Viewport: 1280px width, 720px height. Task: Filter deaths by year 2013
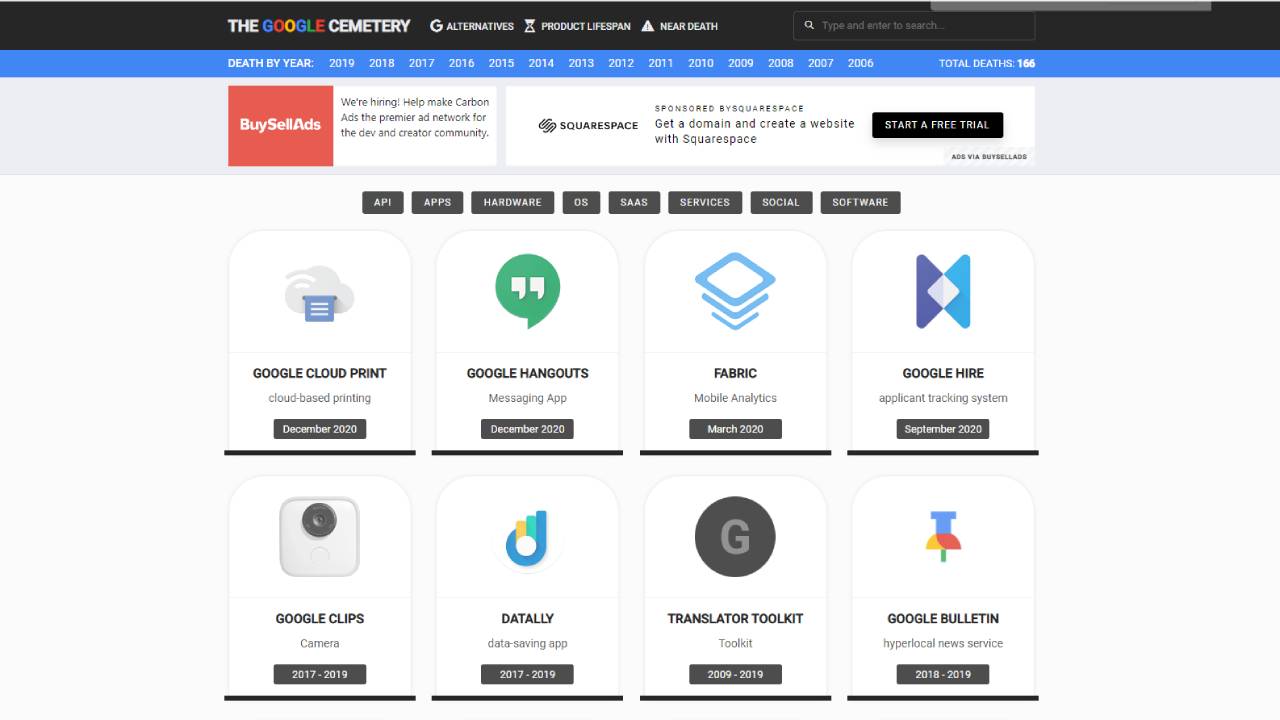coord(581,63)
